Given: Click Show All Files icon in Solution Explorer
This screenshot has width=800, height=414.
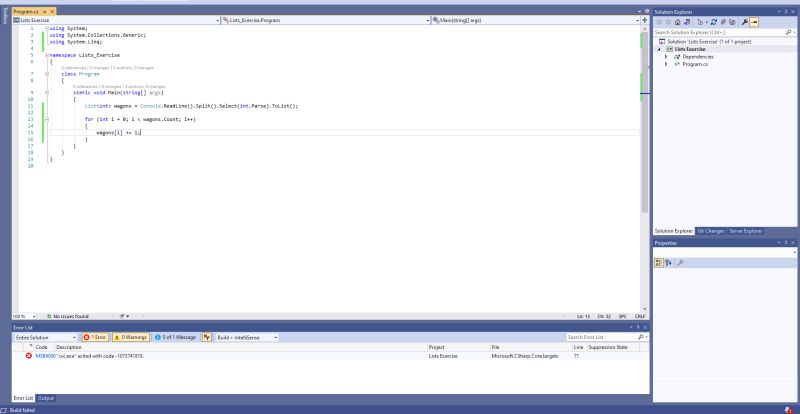Looking at the screenshot, I should tap(732, 22).
